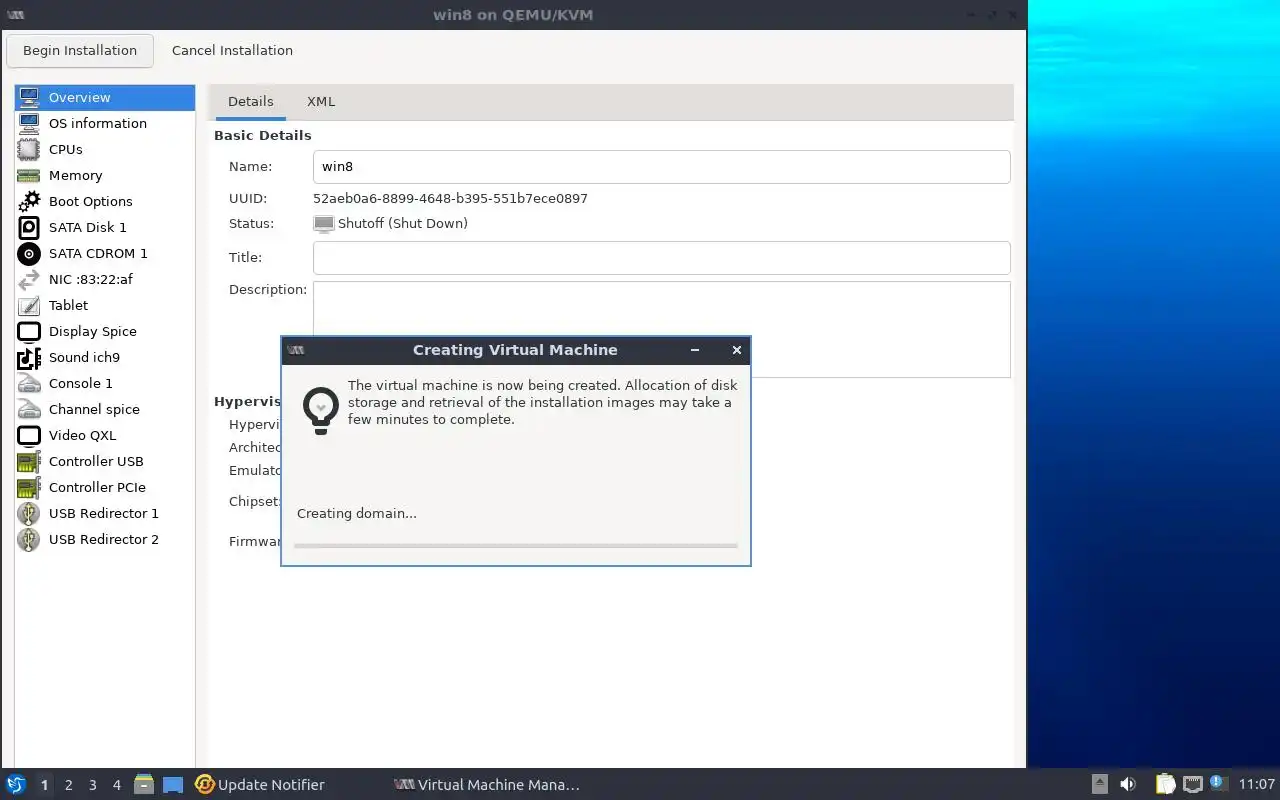1280x800 pixels.
Task: Click the Virtual Machine Manager taskbar entry
Action: (x=487, y=785)
